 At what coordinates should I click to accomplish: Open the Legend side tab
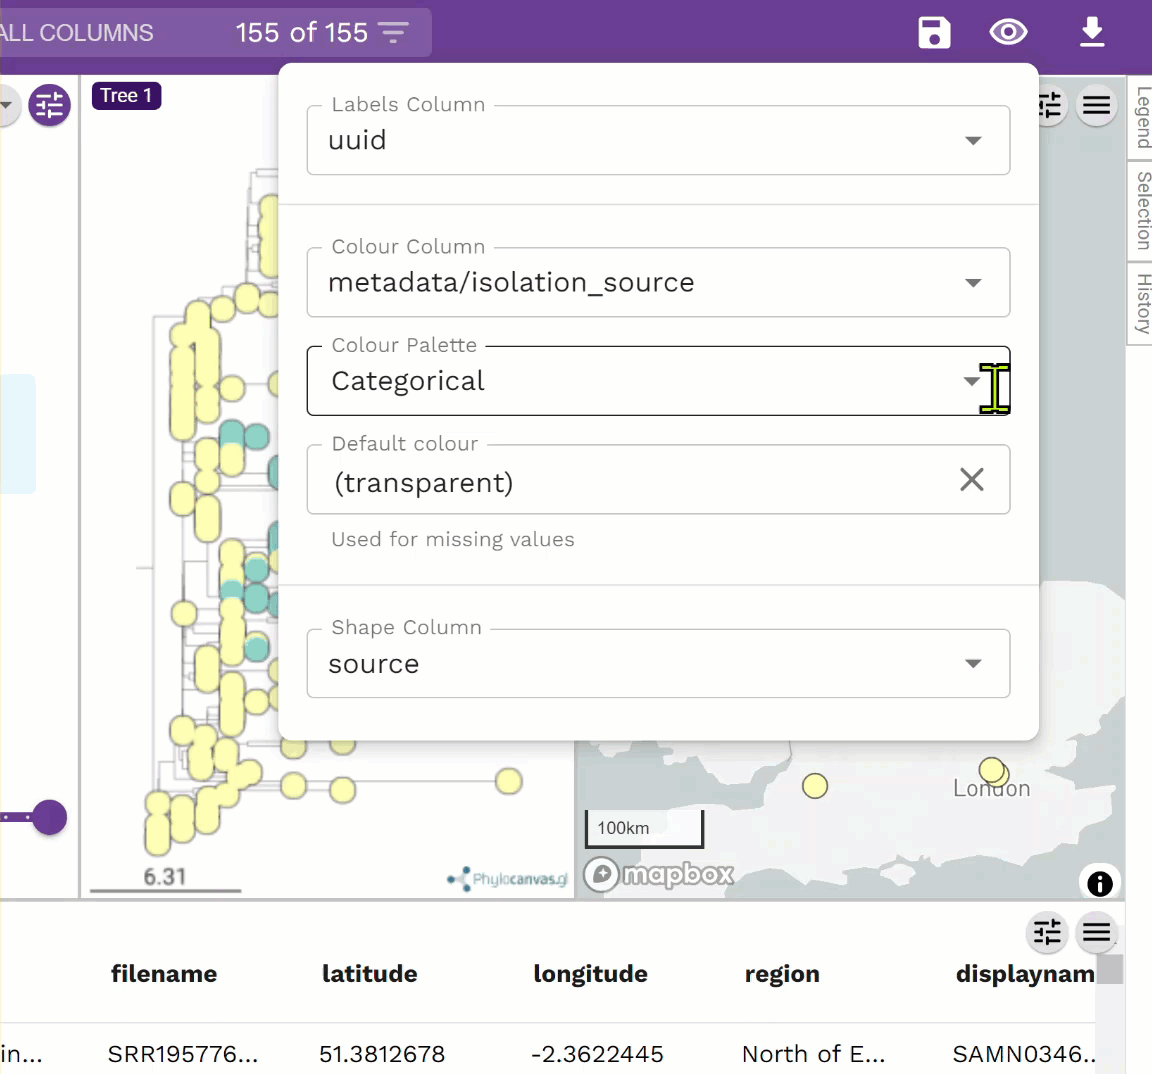click(1142, 117)
